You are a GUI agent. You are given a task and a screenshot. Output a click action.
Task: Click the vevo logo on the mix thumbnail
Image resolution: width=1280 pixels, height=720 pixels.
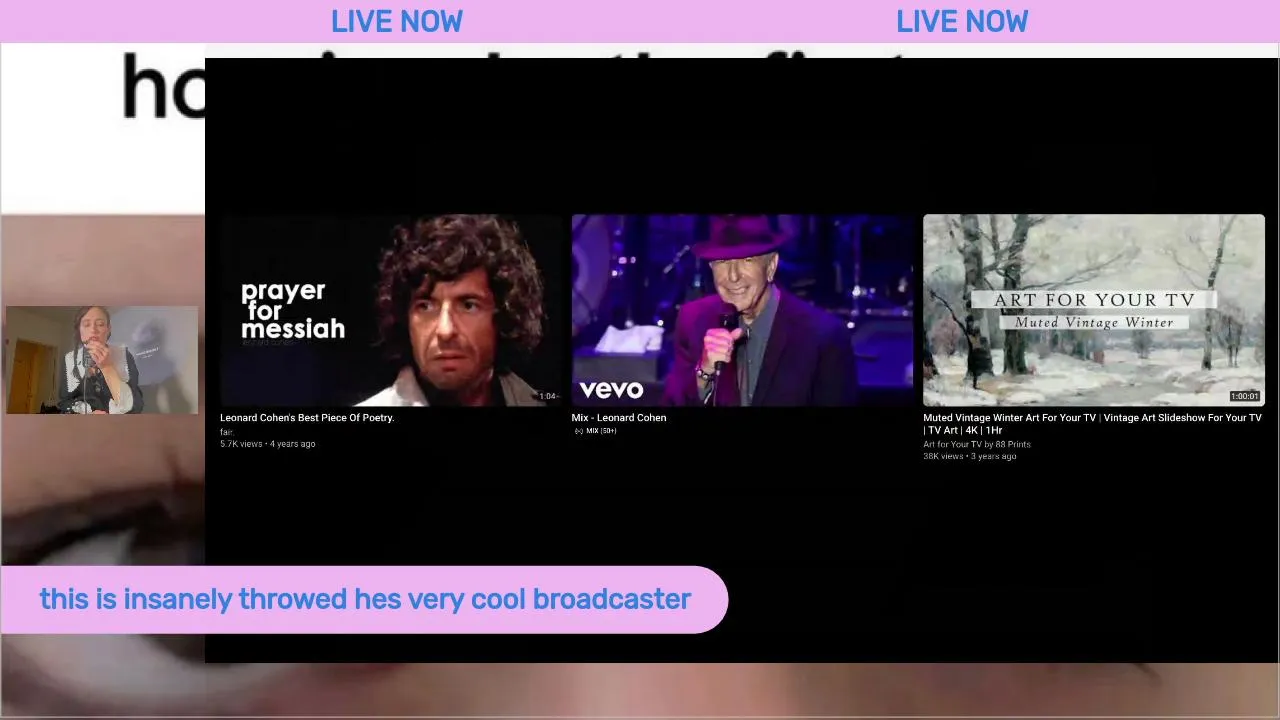pyautogui.click(x=611, y=389)
